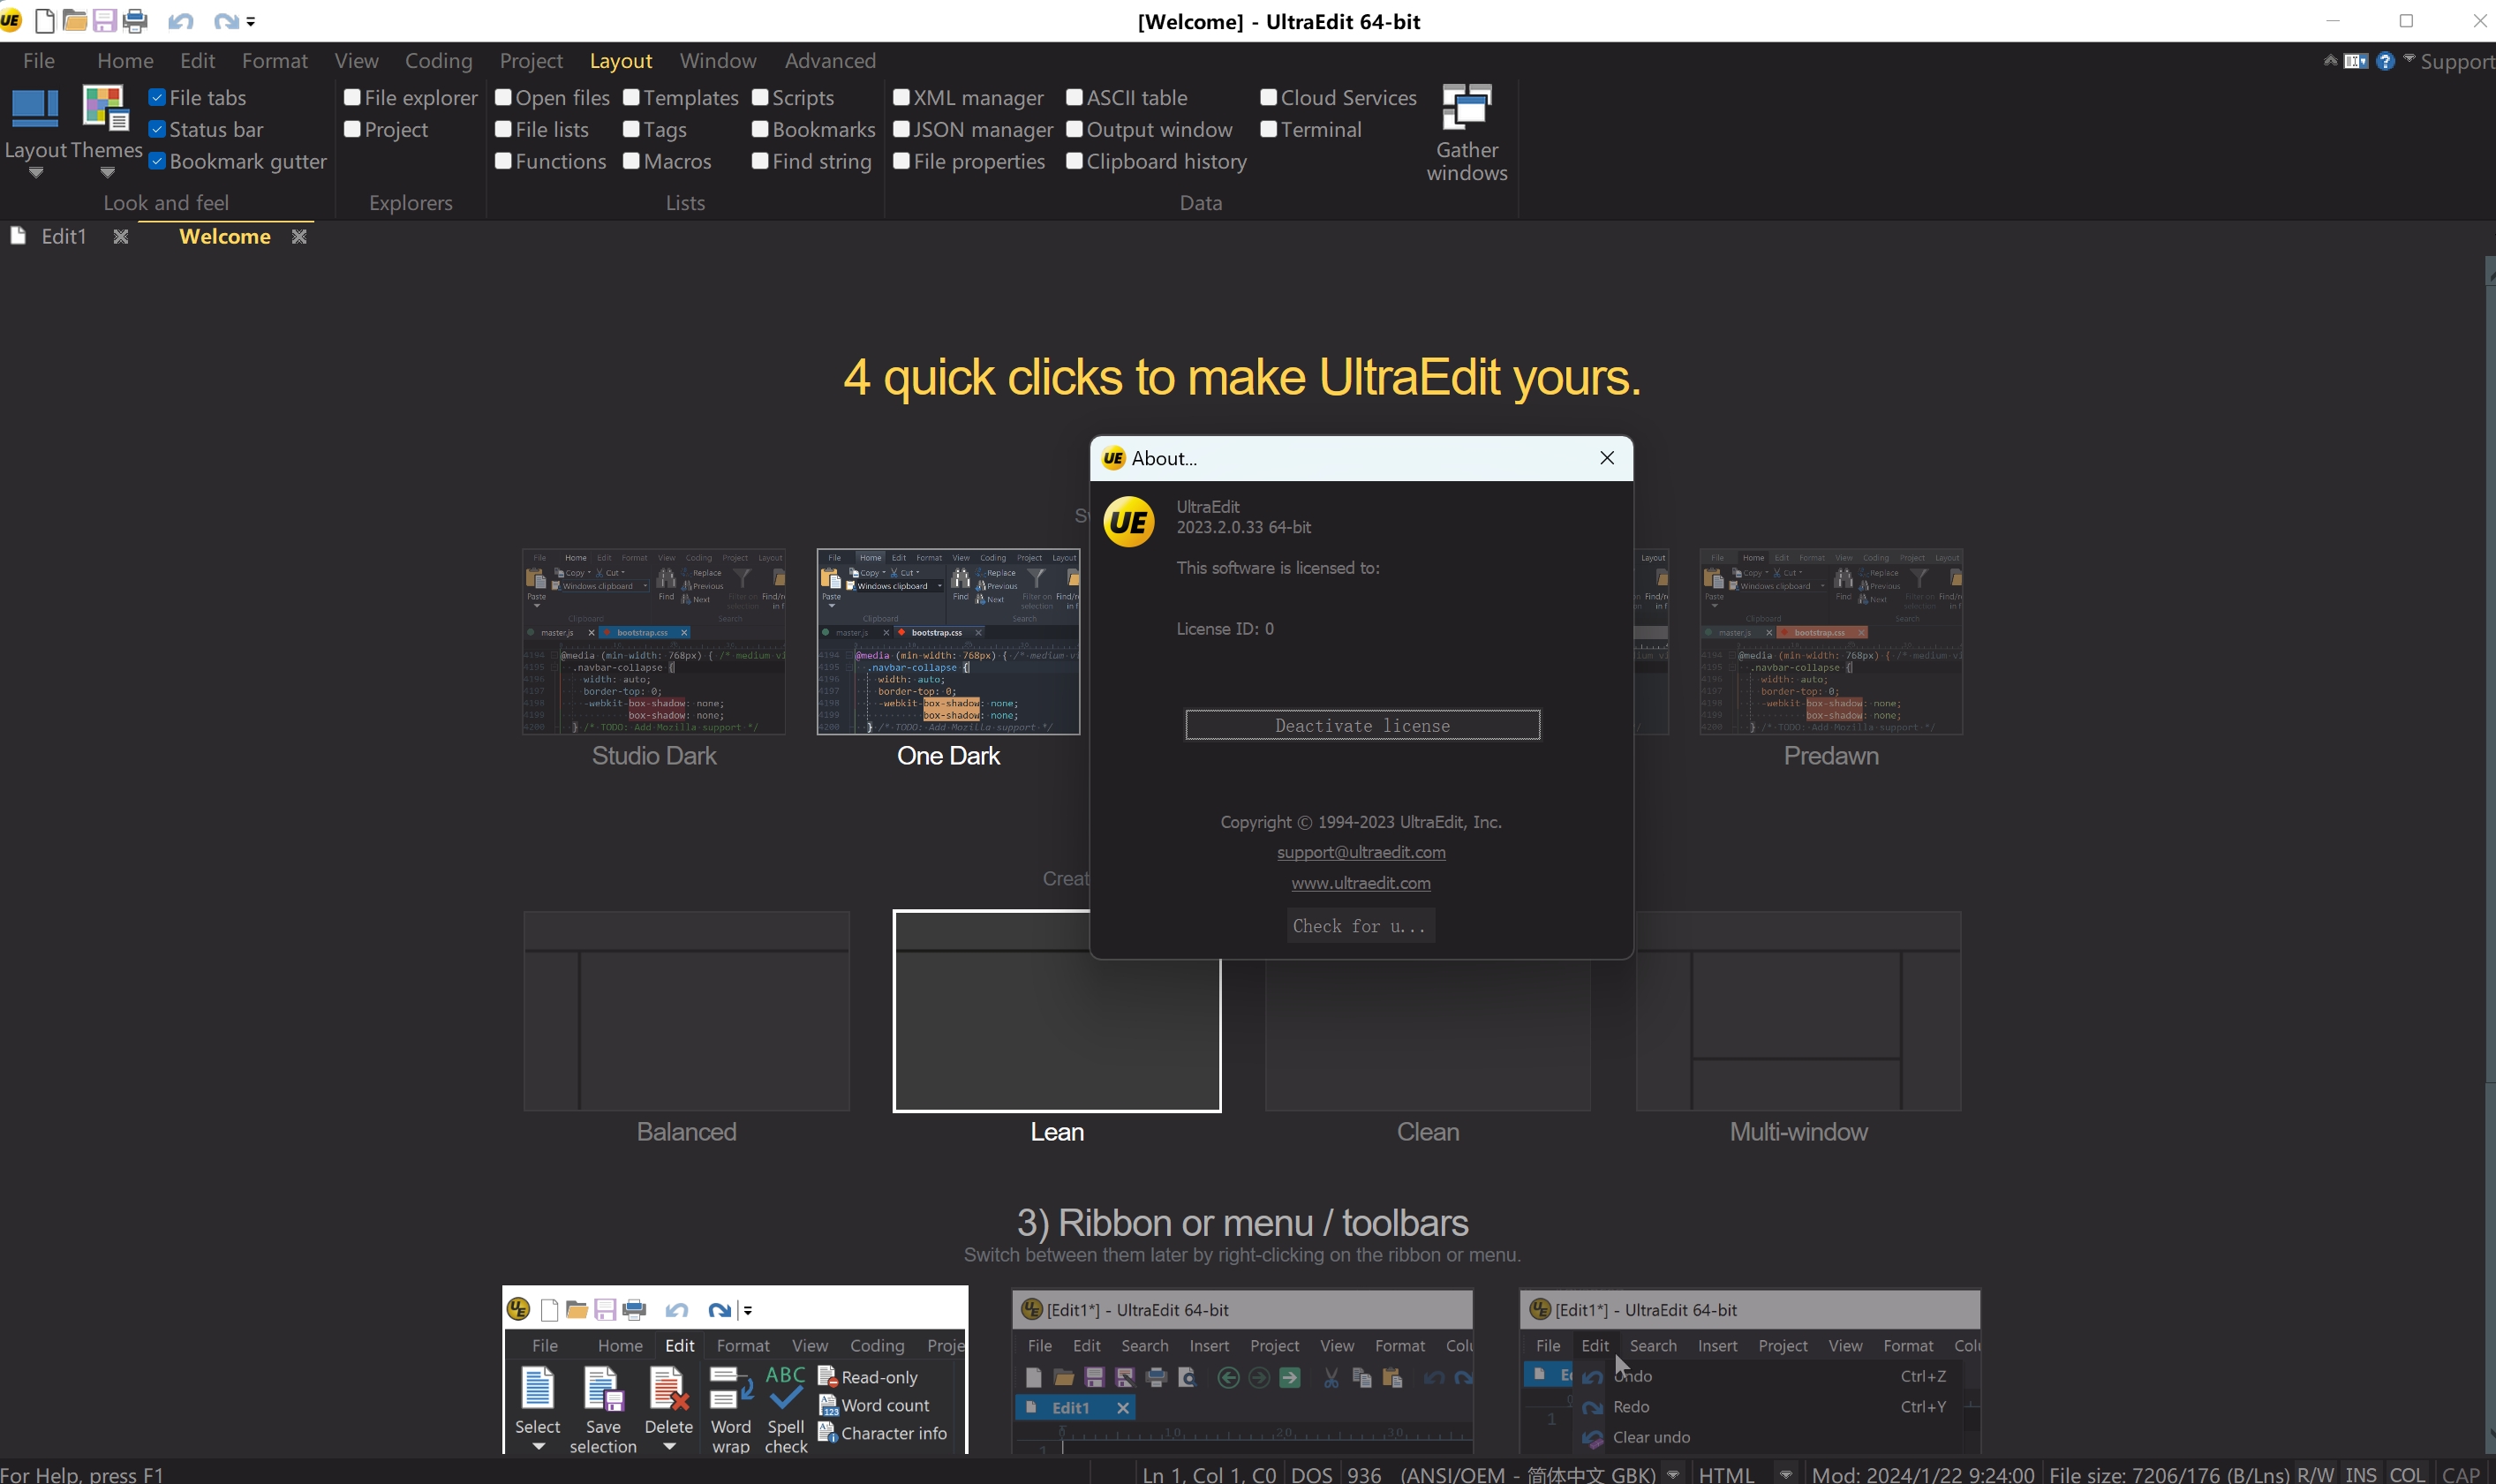Uncheck the Status bar checkbox
Viewport: 2496px width, 1484px height.
click(x=157, y=130)
